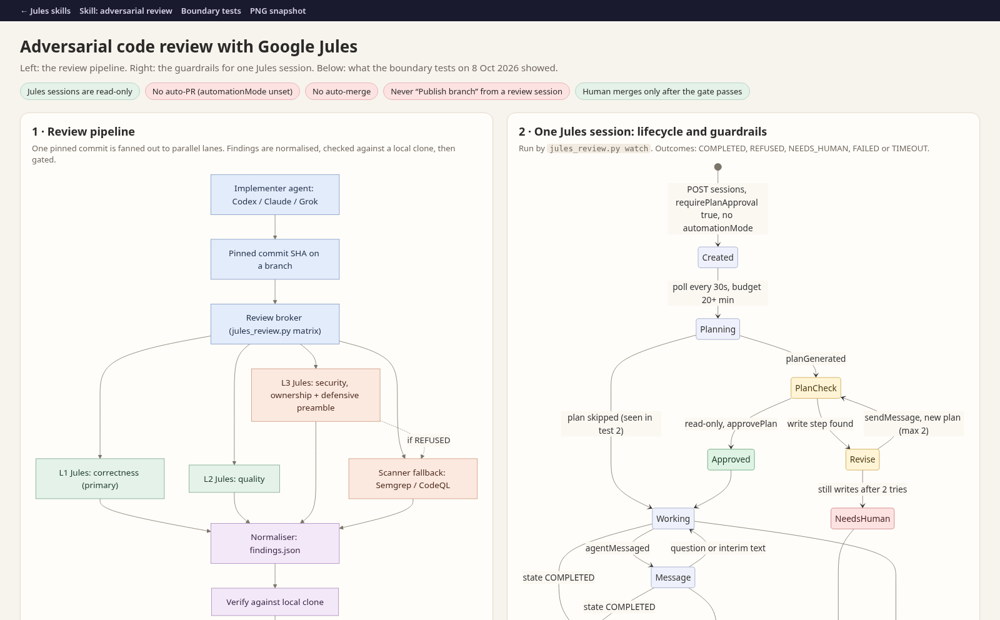Select the Normaliser findings.json node
Image resolution: width=1000 pixels, height=620 pixels.
click(x=275, y=543)
